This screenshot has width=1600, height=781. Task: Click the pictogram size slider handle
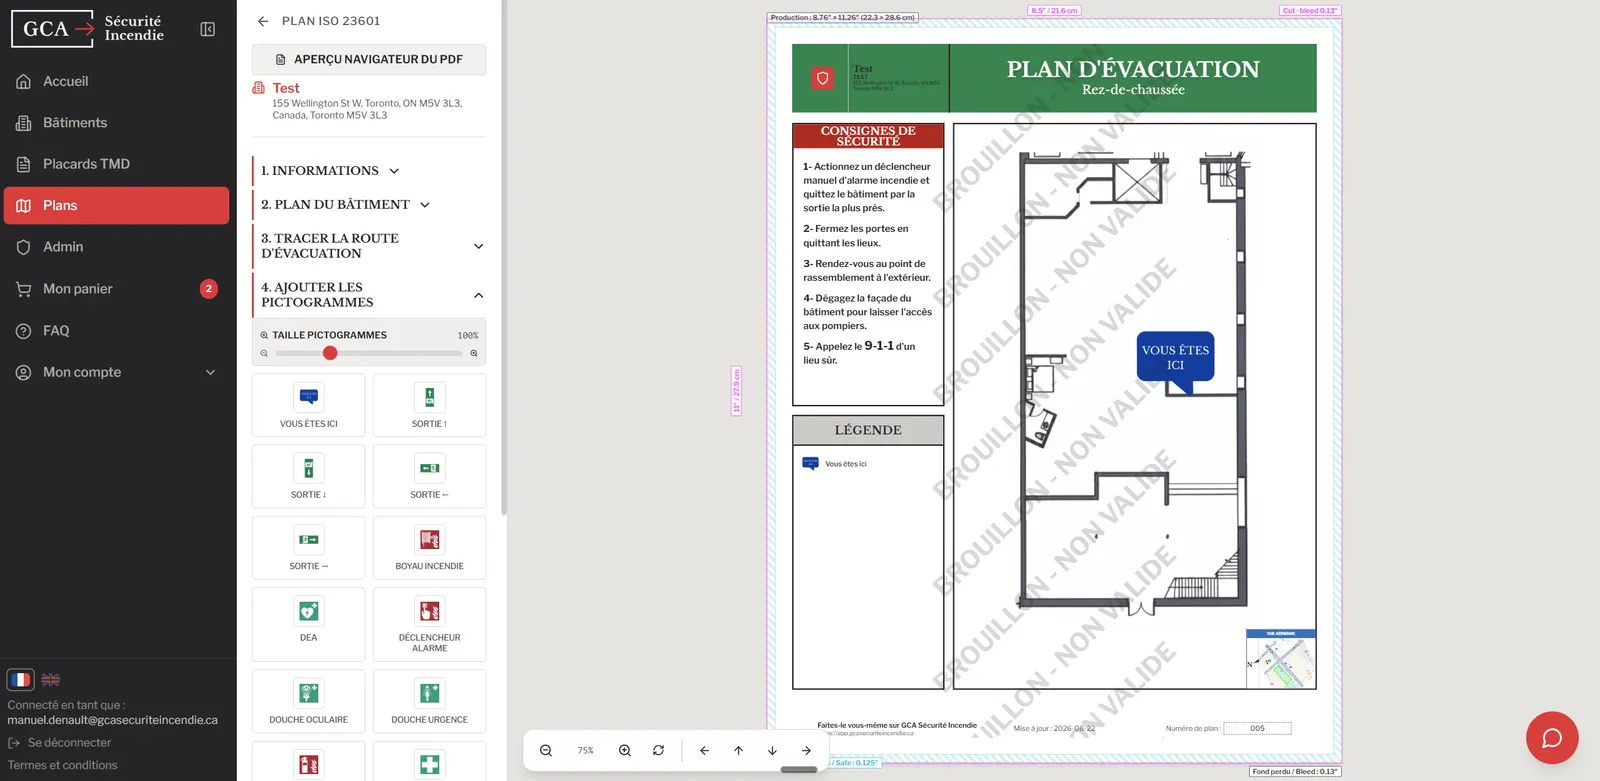[330, 353]
